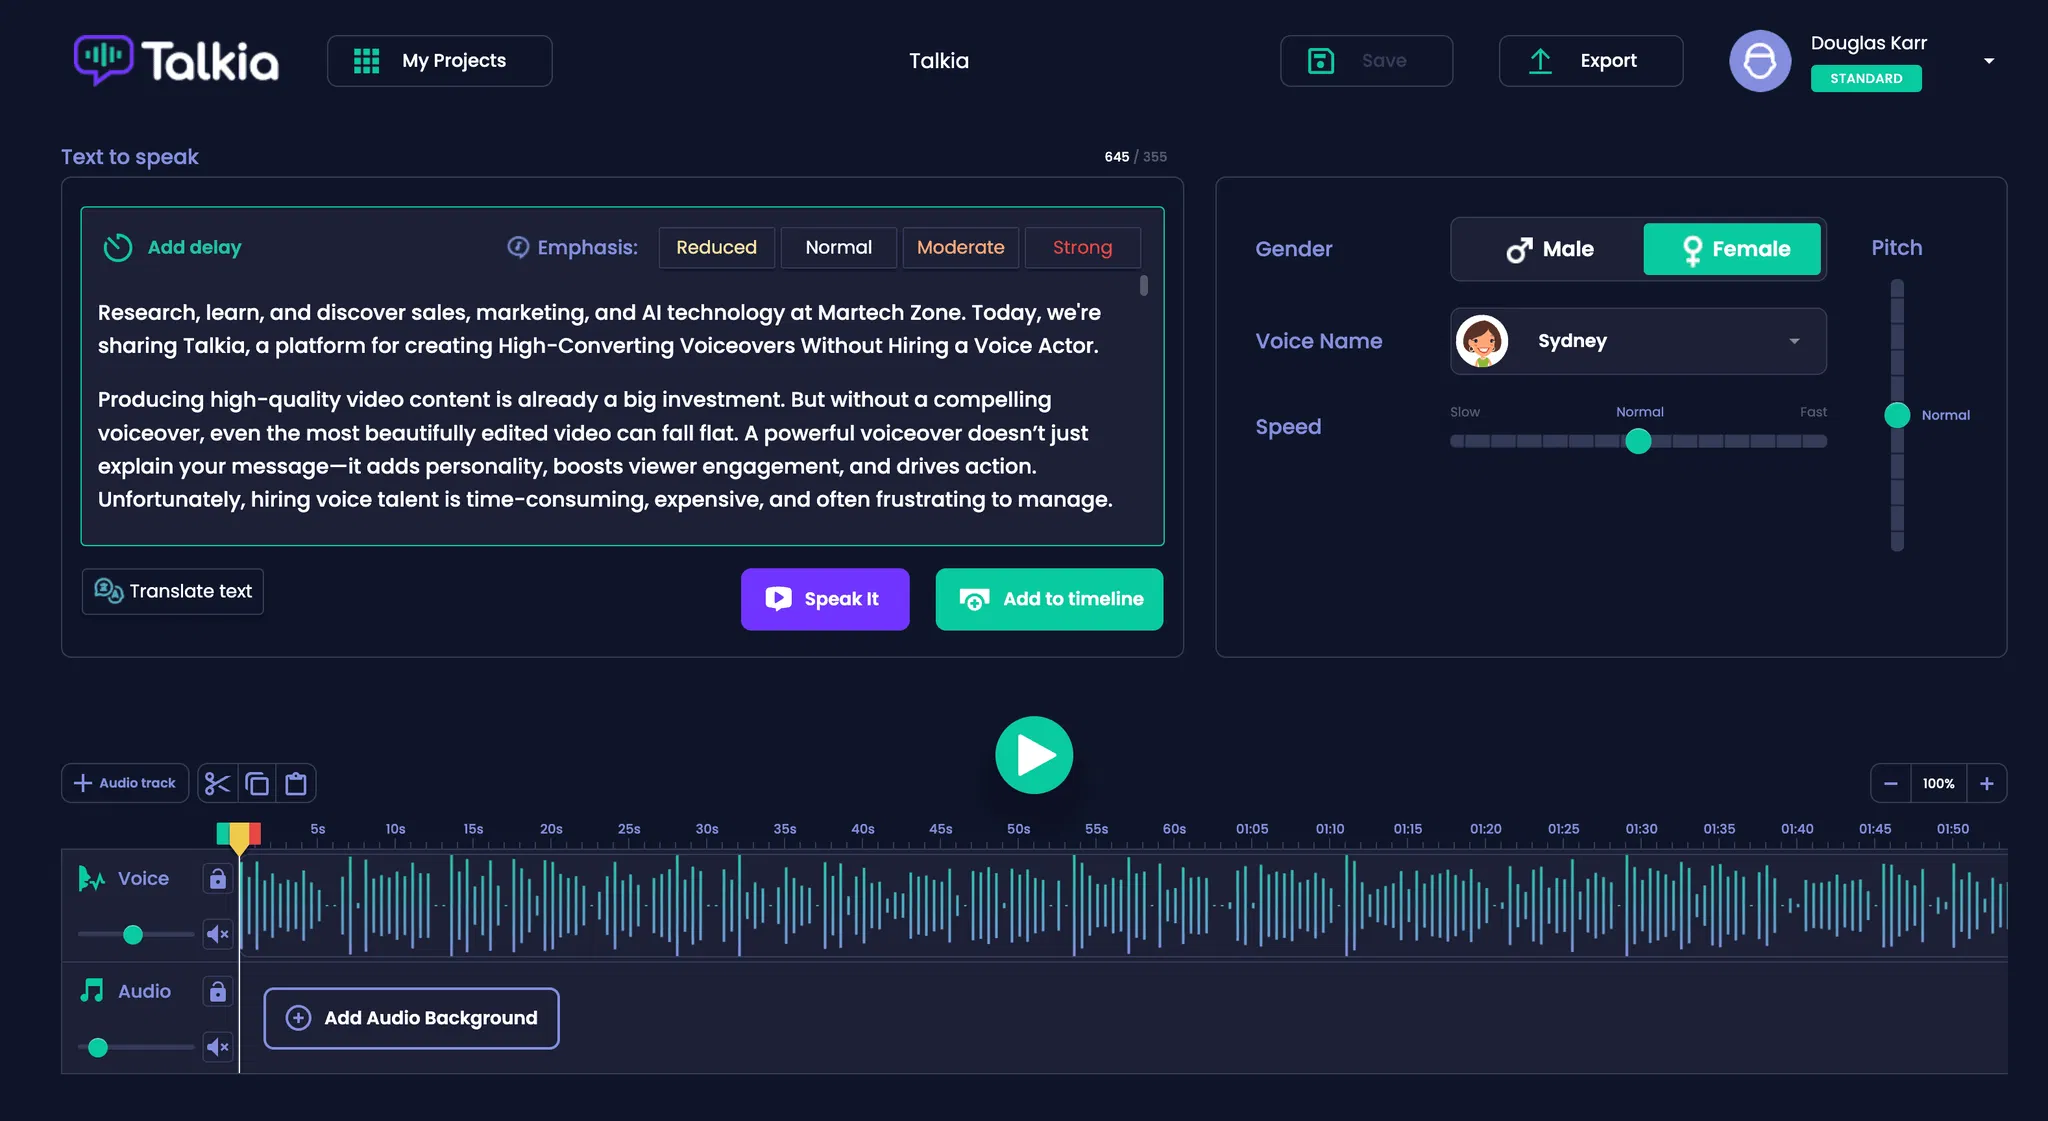Mute the Audio track
This screenshot has width=2048, height=1121.
tap(217, 1047)
